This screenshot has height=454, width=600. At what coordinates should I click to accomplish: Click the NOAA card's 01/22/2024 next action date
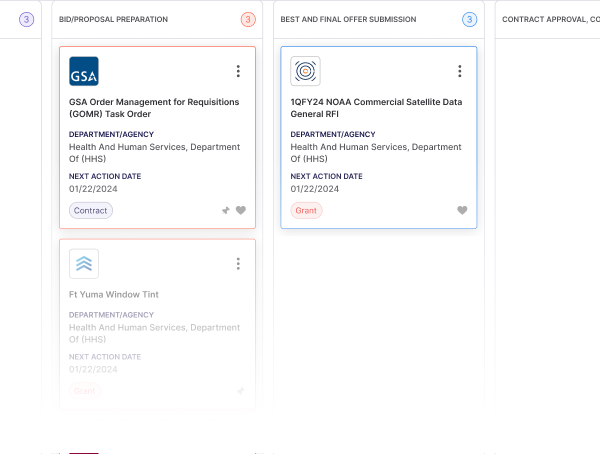315,189
